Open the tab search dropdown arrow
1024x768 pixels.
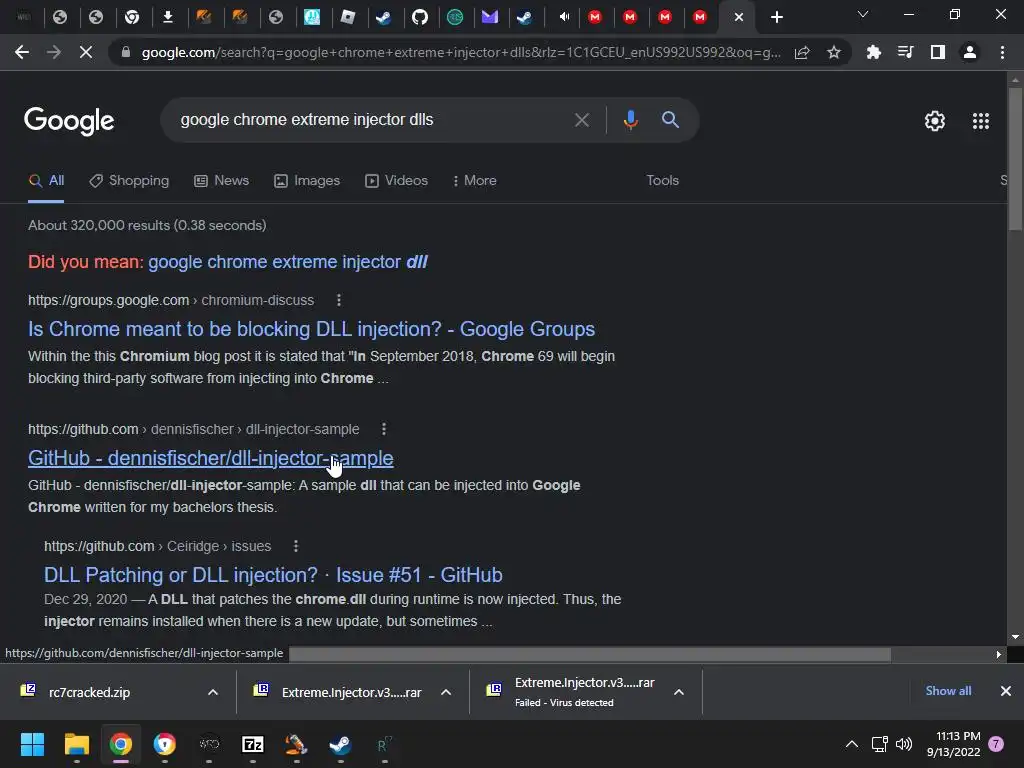863,14
